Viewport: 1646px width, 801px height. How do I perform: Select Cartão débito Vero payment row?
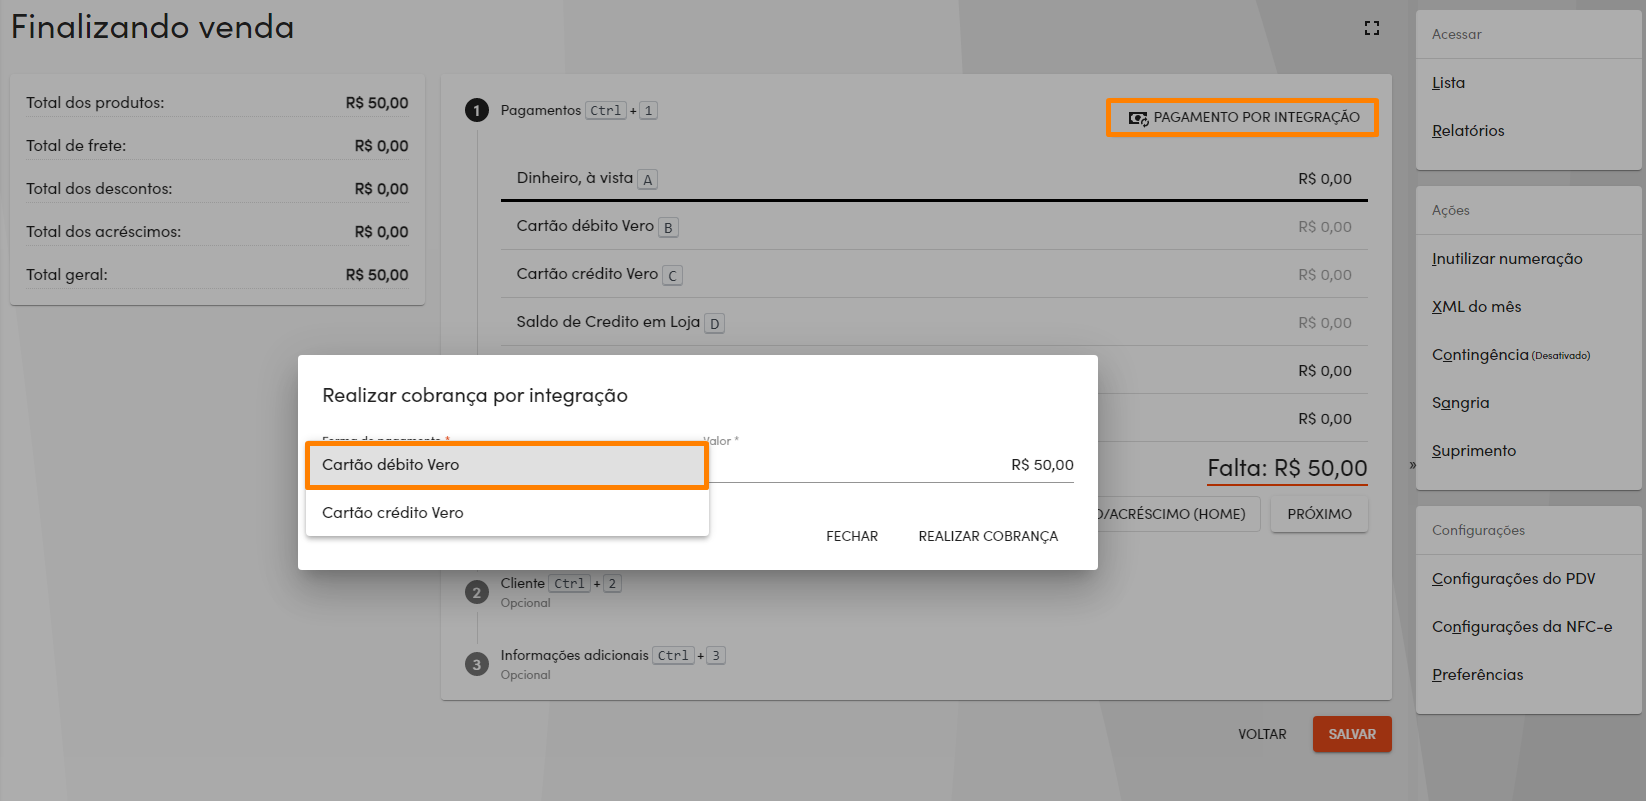(934, 226)
